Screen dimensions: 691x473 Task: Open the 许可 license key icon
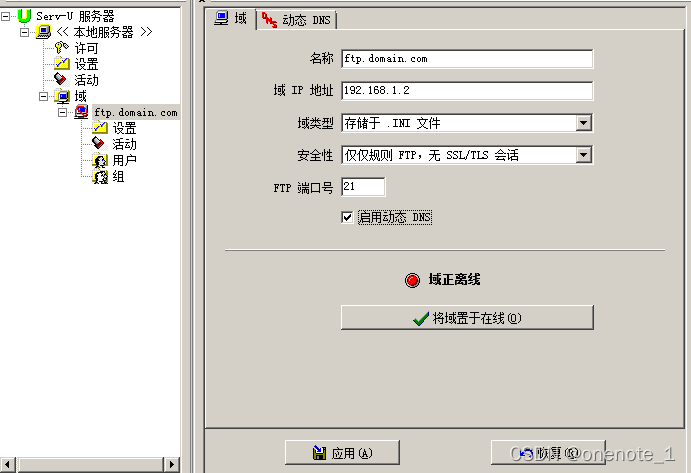pyautogui.click(x=62, y=48)
